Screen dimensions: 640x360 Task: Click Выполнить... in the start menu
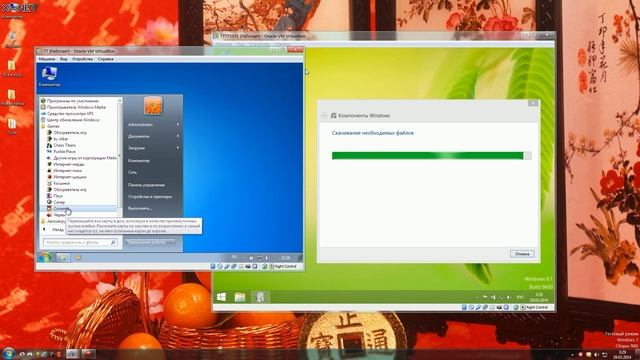[140, 208]
